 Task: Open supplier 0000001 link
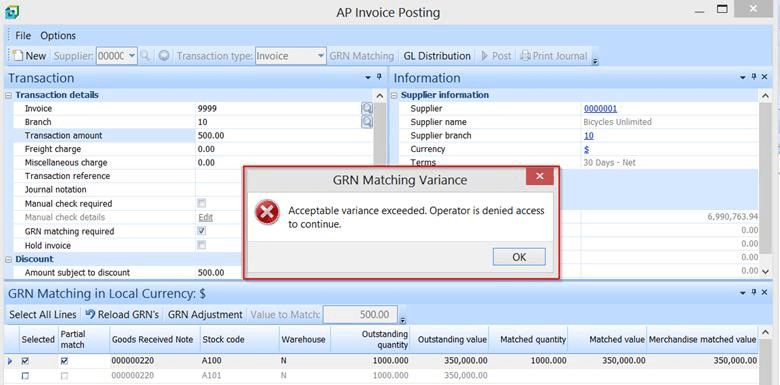pyautogui.click(x=600, y=108)
